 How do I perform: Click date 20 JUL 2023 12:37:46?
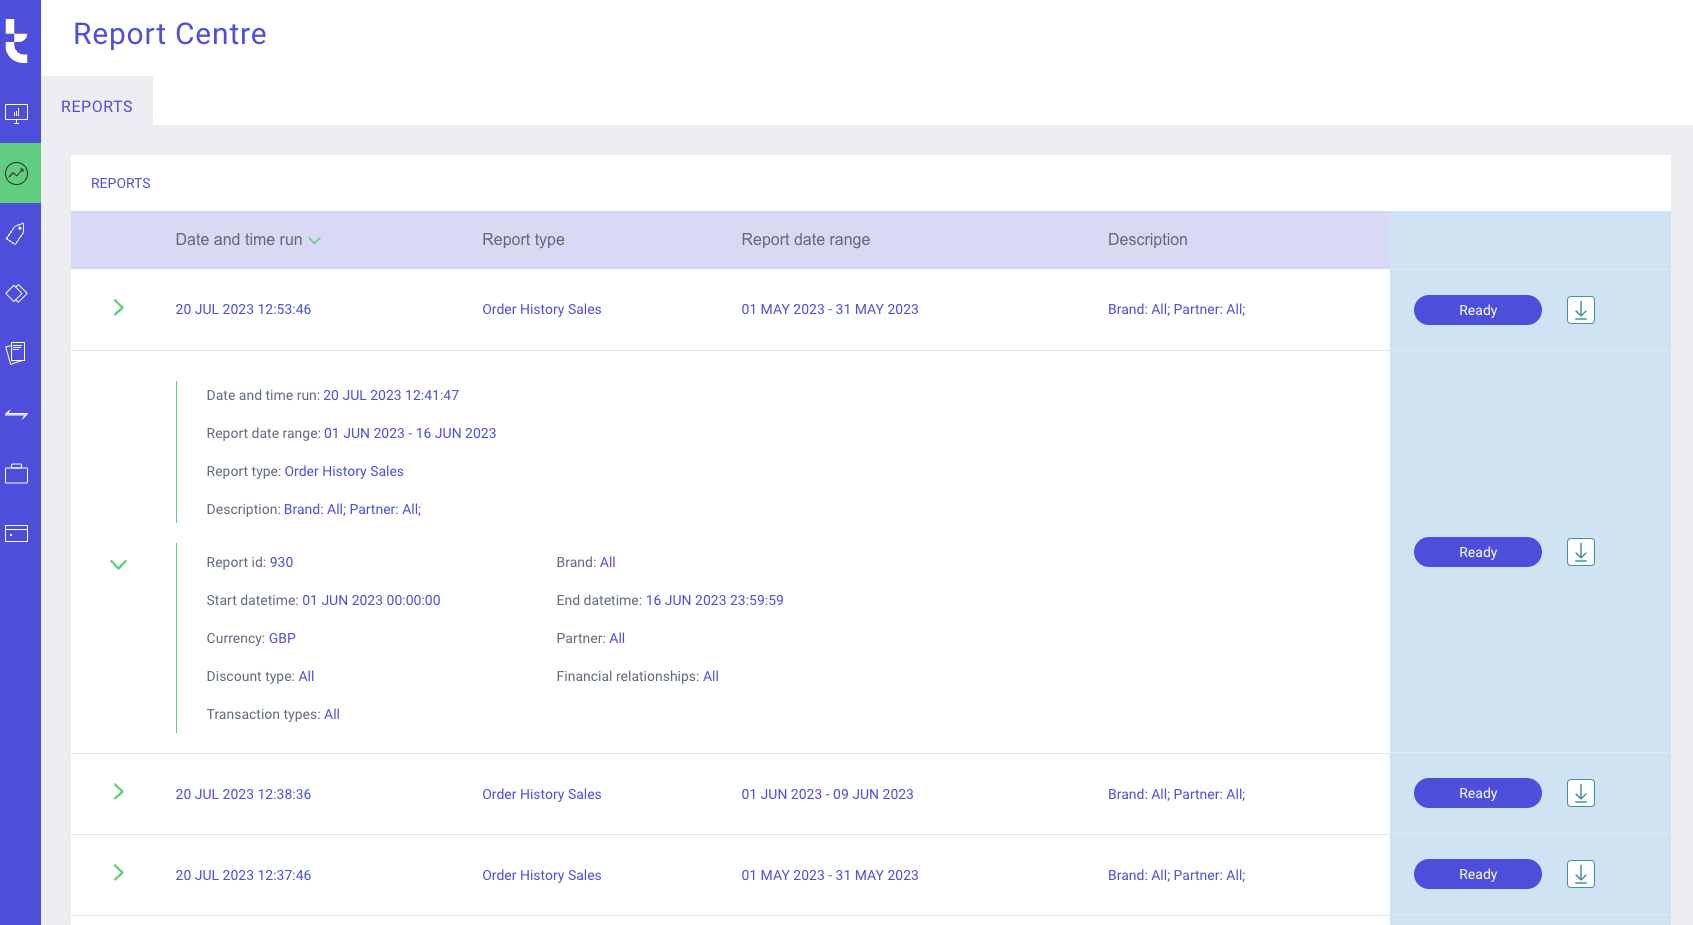243,875
